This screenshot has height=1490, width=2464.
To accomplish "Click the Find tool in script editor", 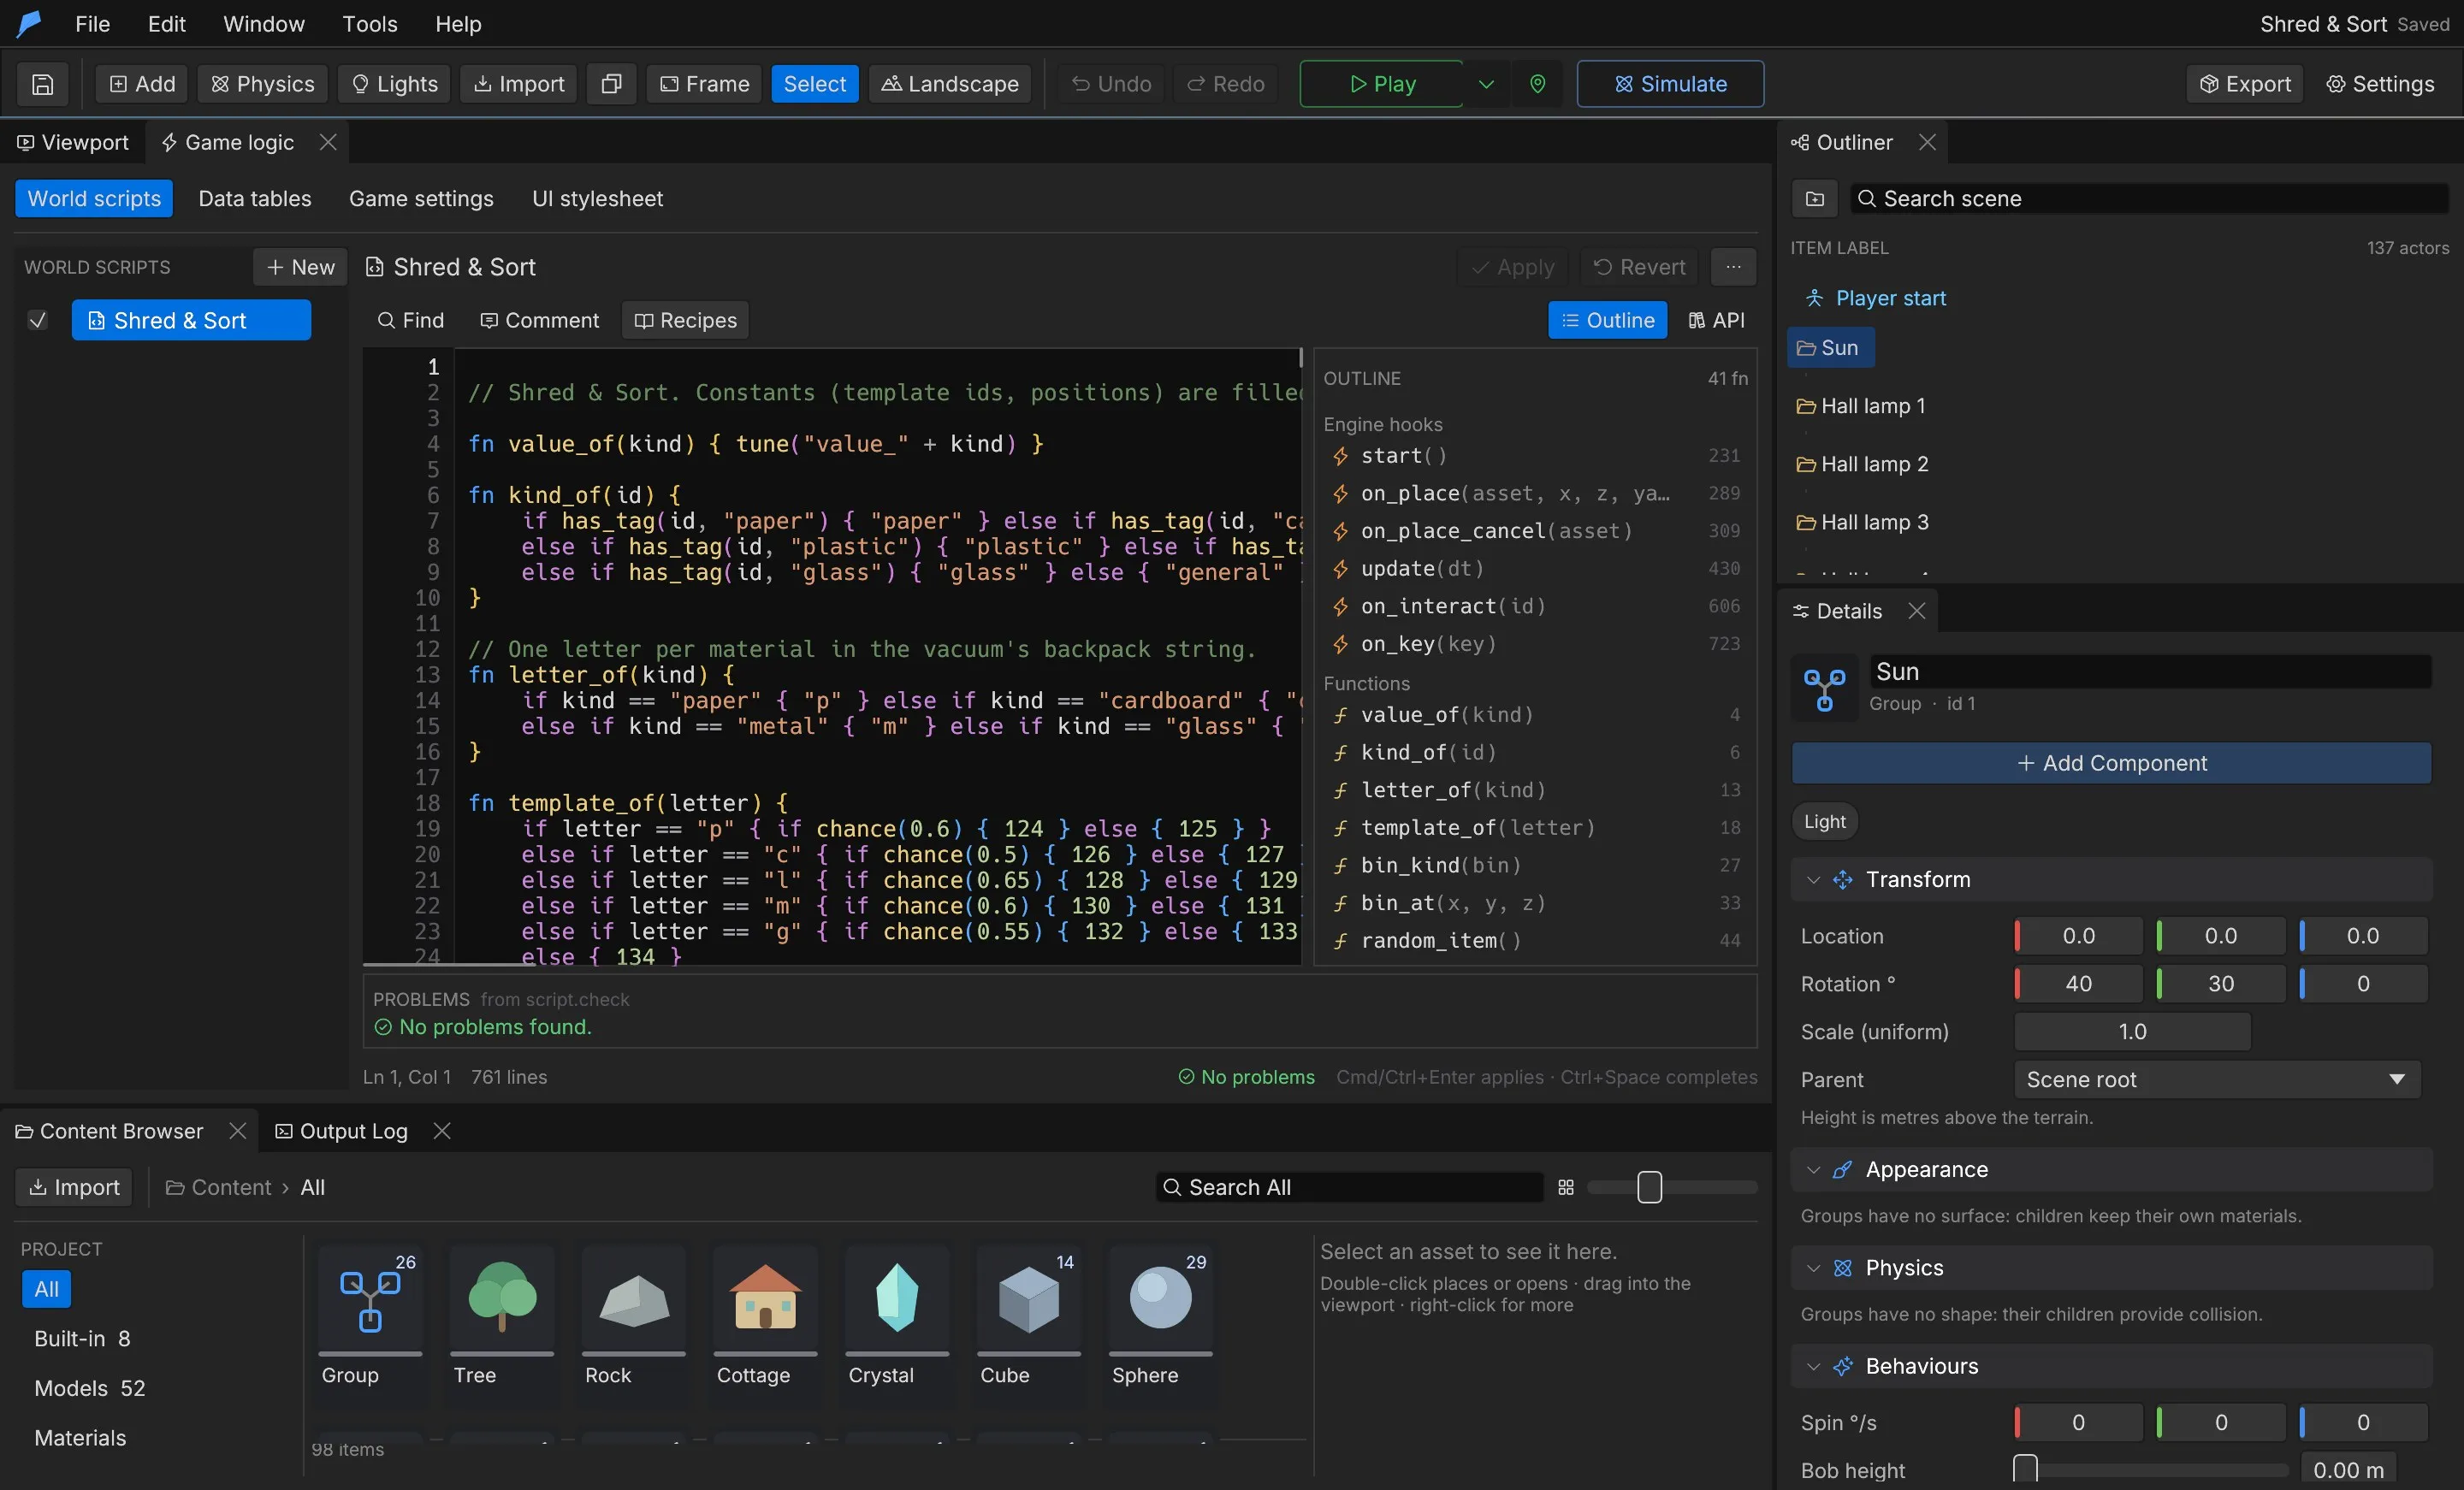I will (x=410, y=320).
